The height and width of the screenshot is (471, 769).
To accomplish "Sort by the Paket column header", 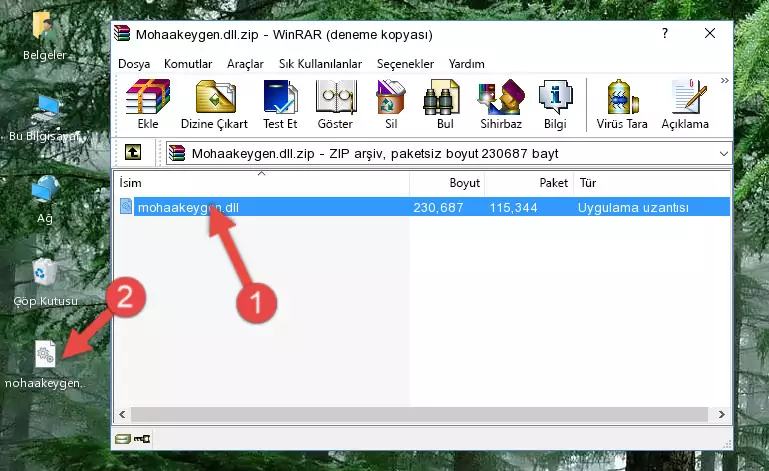I will 529,183.
